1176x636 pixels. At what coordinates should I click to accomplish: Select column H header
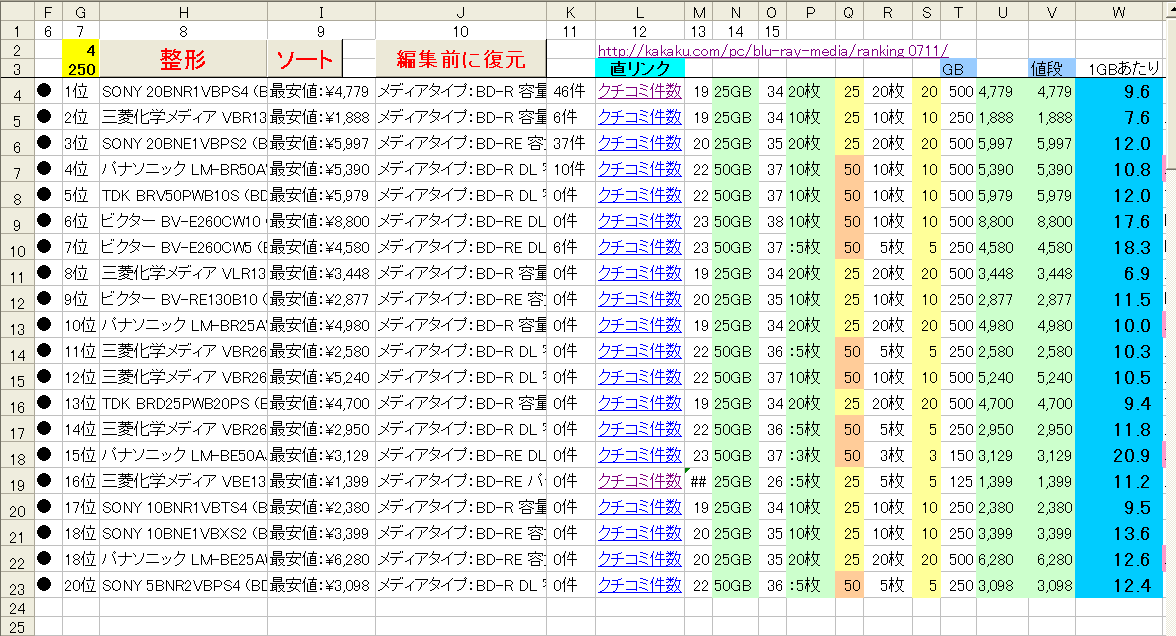183,12
